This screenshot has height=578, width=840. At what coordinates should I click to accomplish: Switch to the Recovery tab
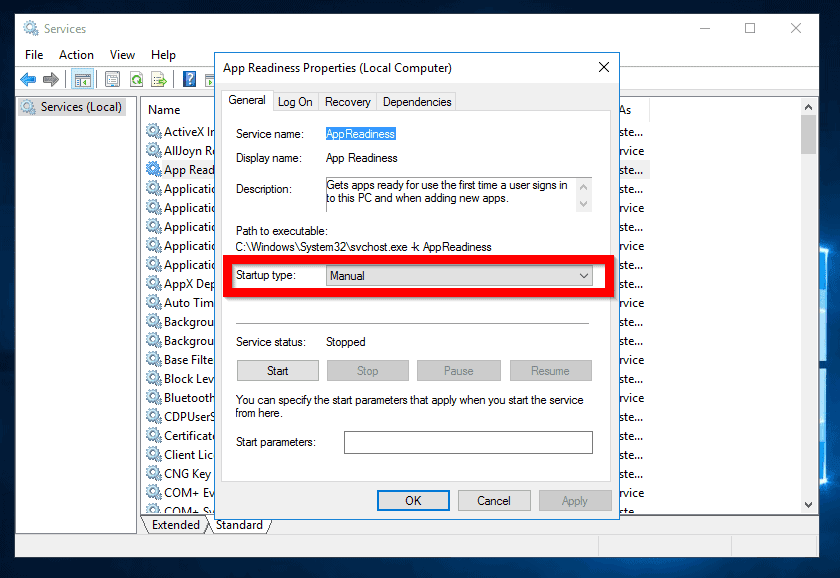[x=348, y=101]
